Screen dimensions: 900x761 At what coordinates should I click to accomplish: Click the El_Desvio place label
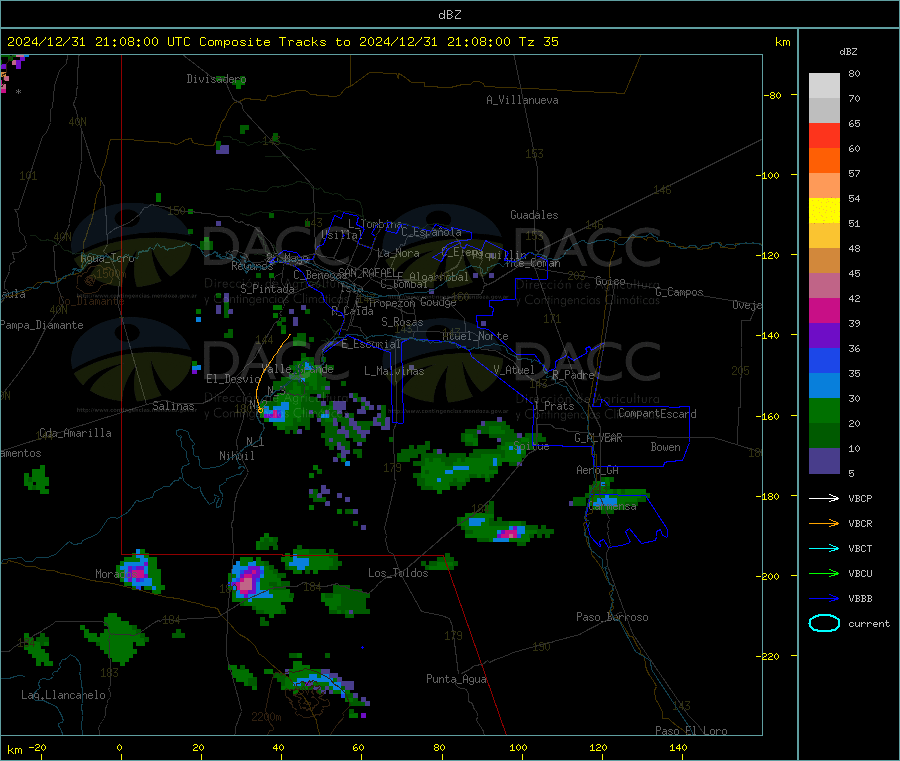[x=234, y=379]
